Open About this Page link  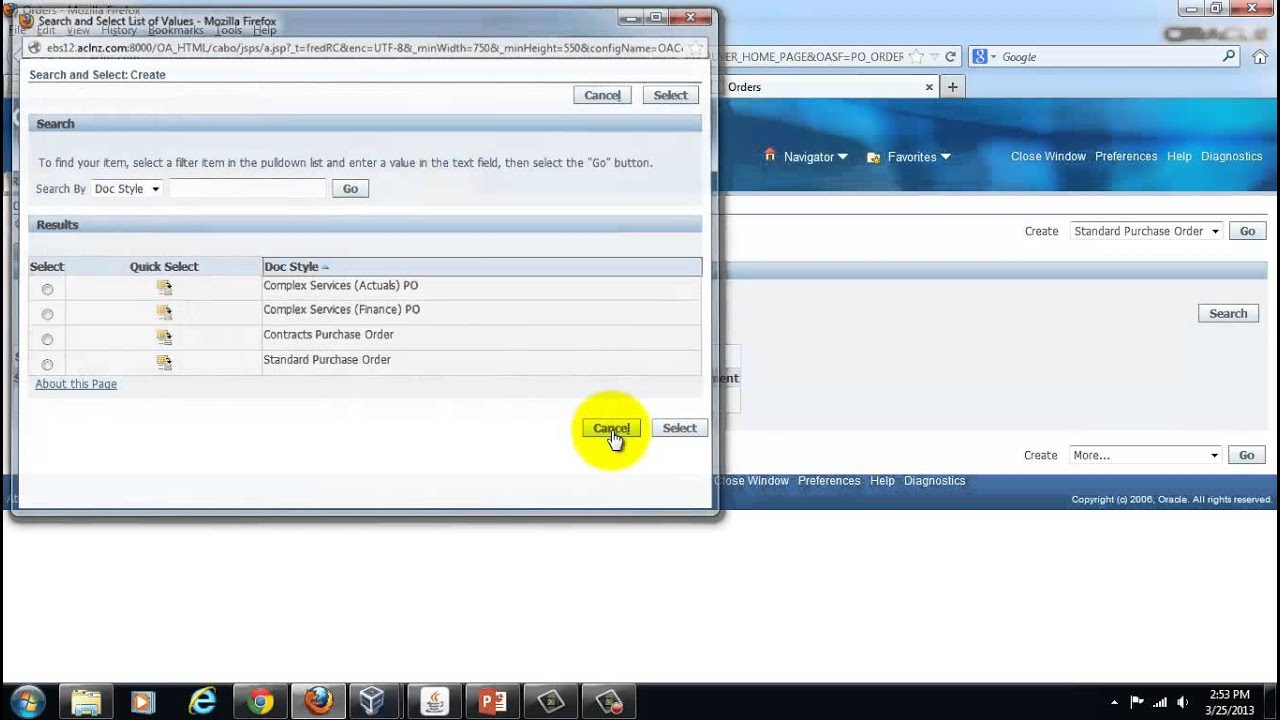coord(76,384)
